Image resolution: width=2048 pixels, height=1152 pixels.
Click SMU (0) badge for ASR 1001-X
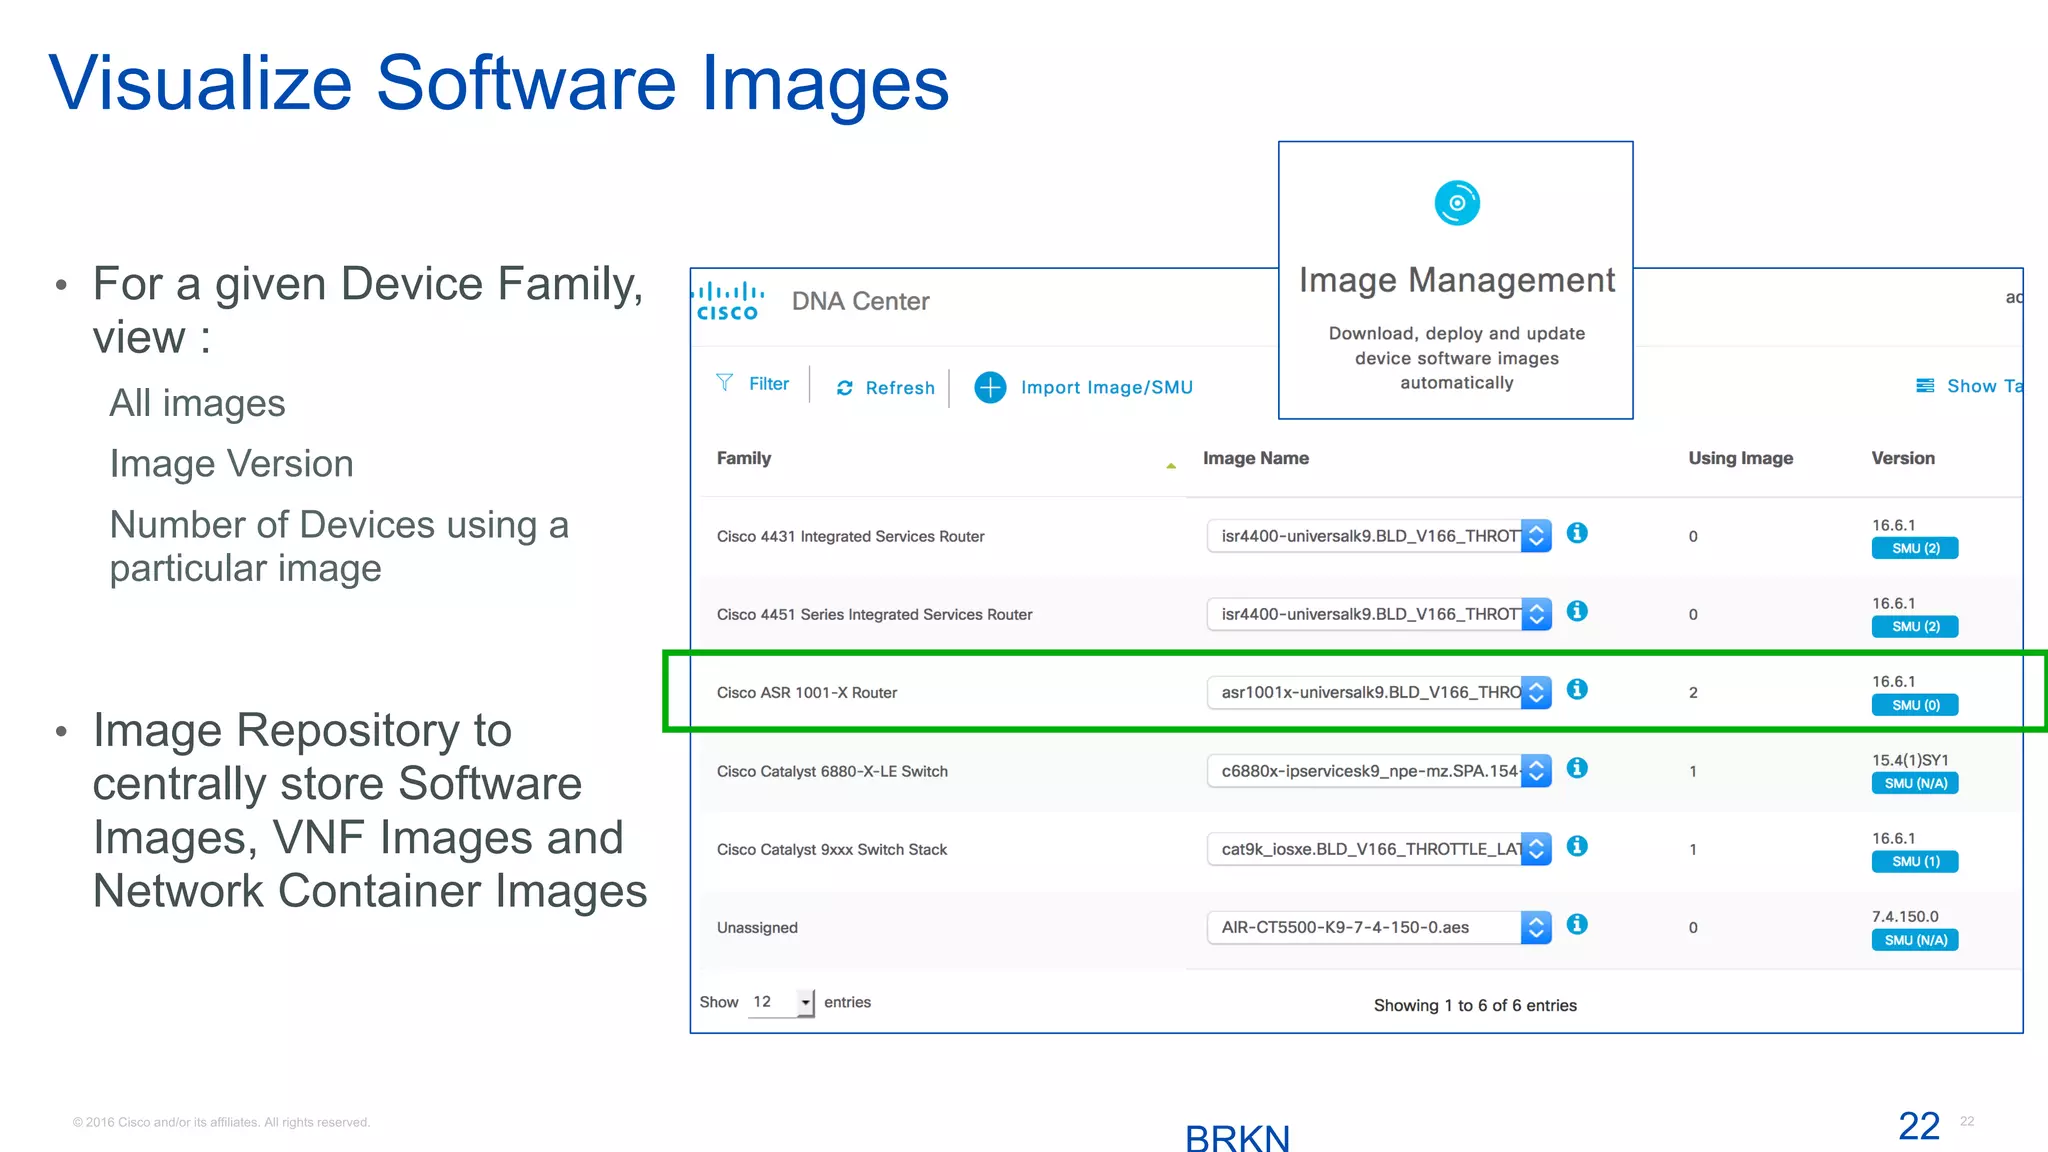[x=1915, y=705]
